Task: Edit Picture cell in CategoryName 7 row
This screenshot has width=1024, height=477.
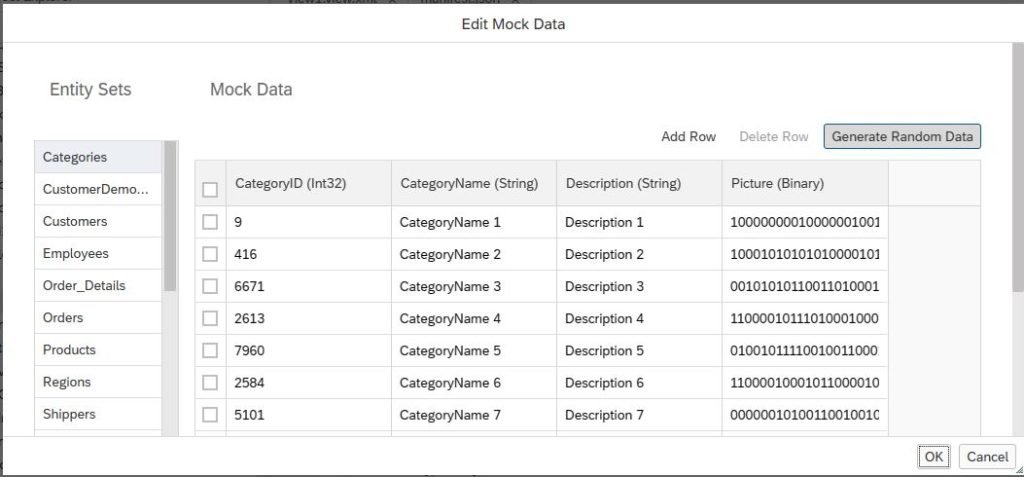Action: tap(805, 414)
